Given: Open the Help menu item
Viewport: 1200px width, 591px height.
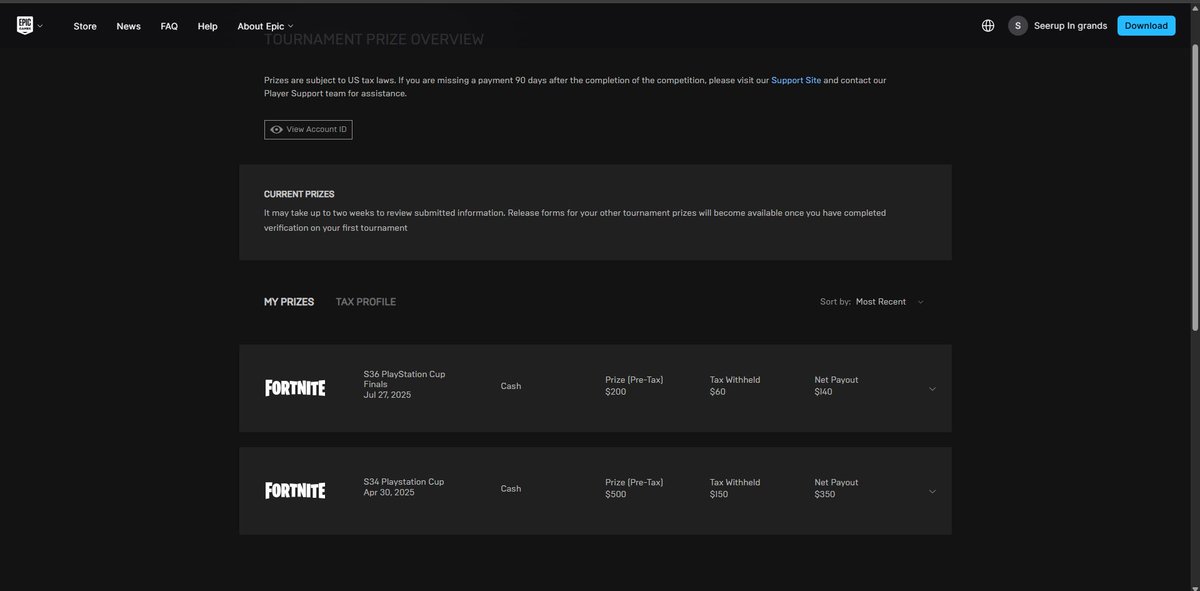Looking at the screenshot, I should pos(207,26).
